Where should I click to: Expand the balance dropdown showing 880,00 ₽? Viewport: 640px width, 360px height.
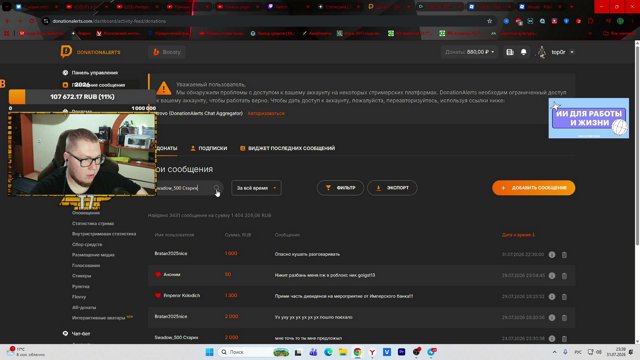coord(469,52)
